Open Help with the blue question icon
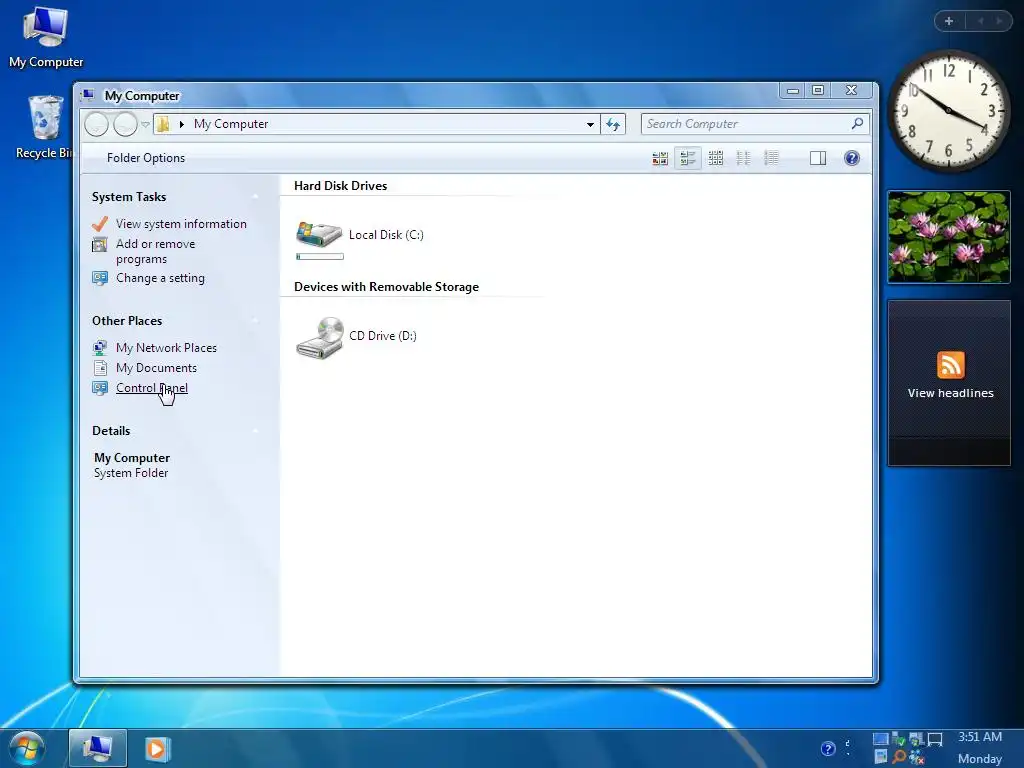 pyautogui.click(x=852, y=158)
